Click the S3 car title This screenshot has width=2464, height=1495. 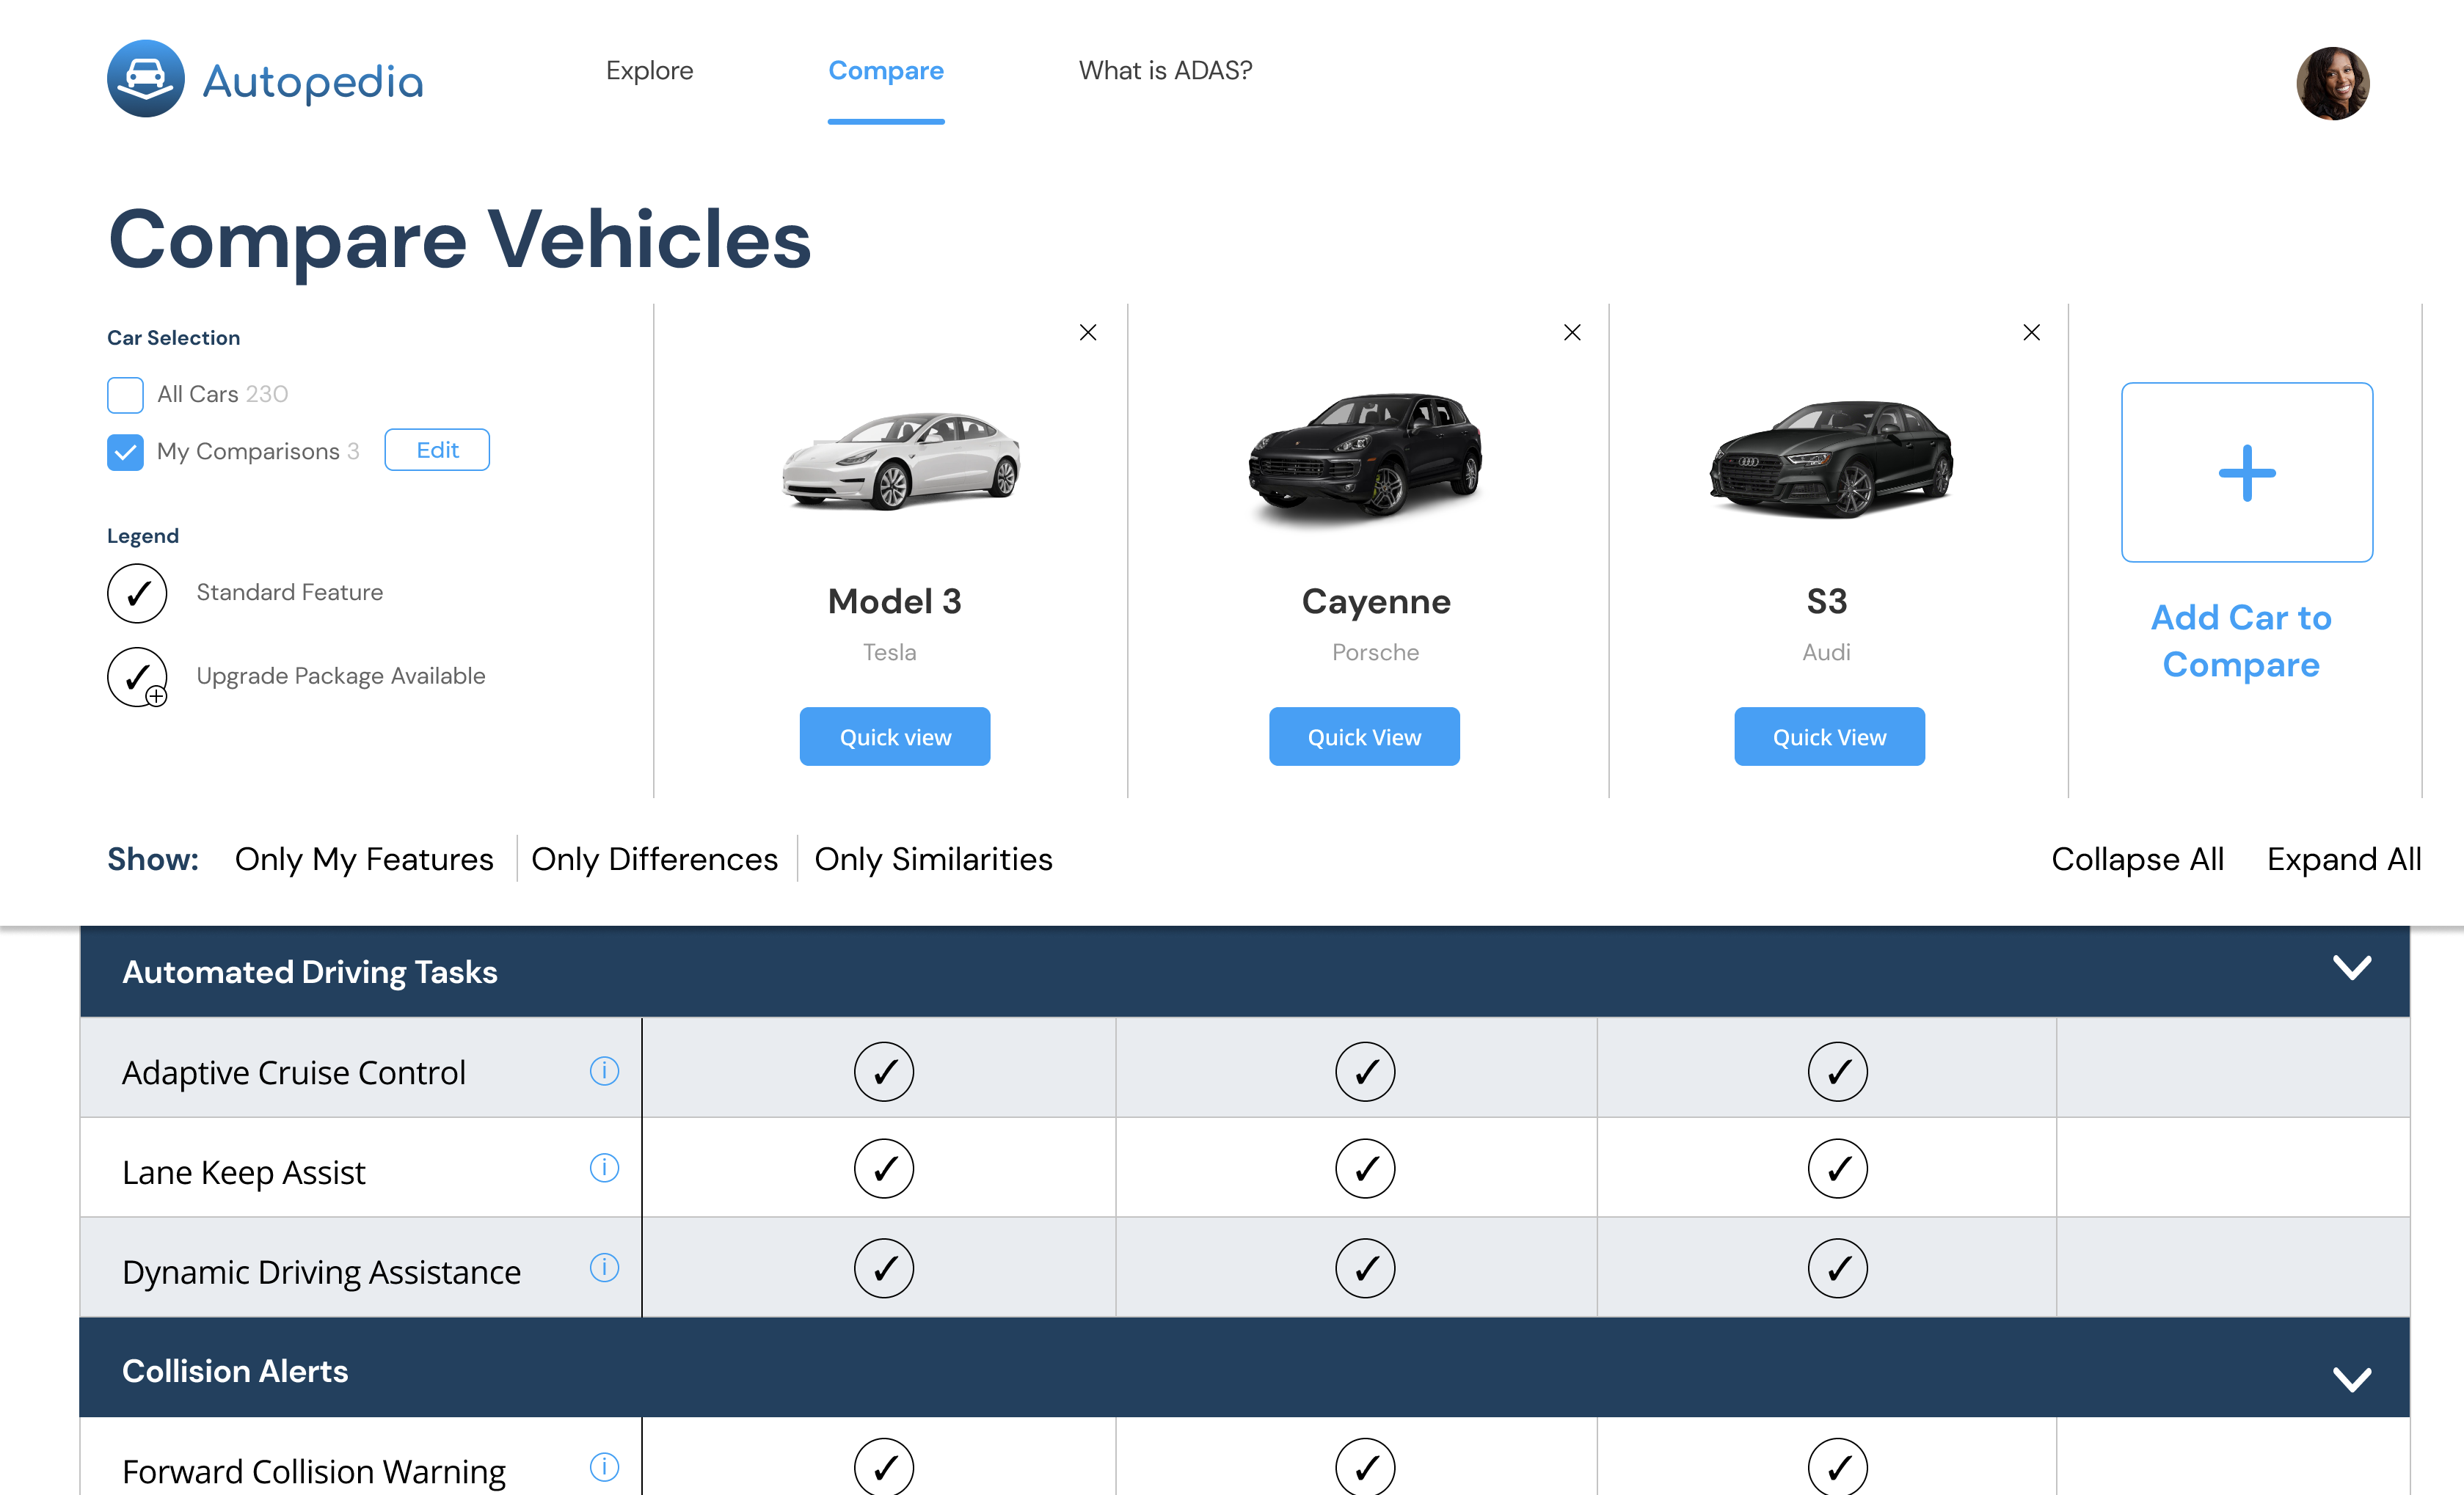(x=1826, y=601)
